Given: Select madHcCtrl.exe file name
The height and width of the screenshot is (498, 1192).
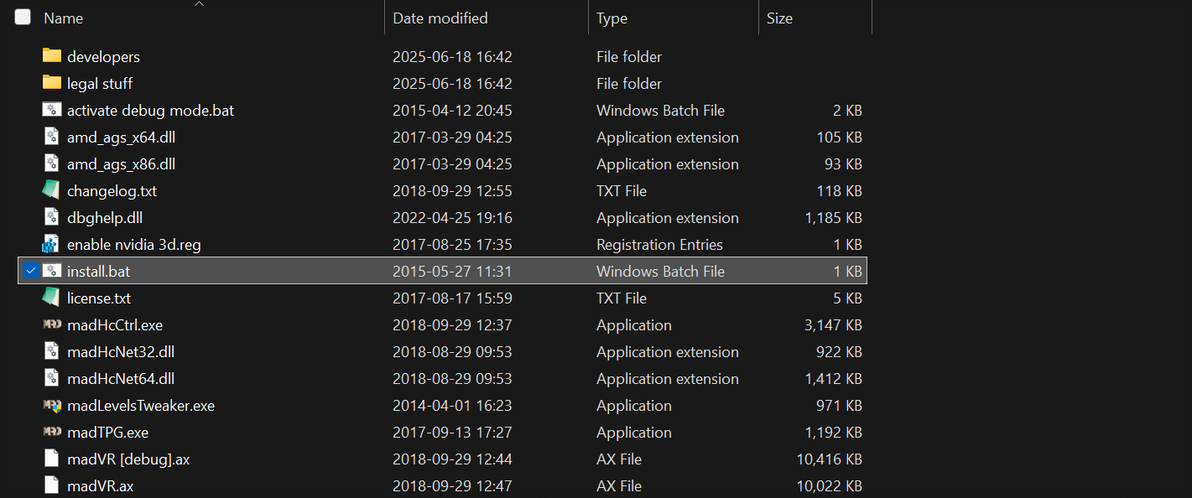Looking at the screenshot, I should pyautogui.click(x=115, y=325).
